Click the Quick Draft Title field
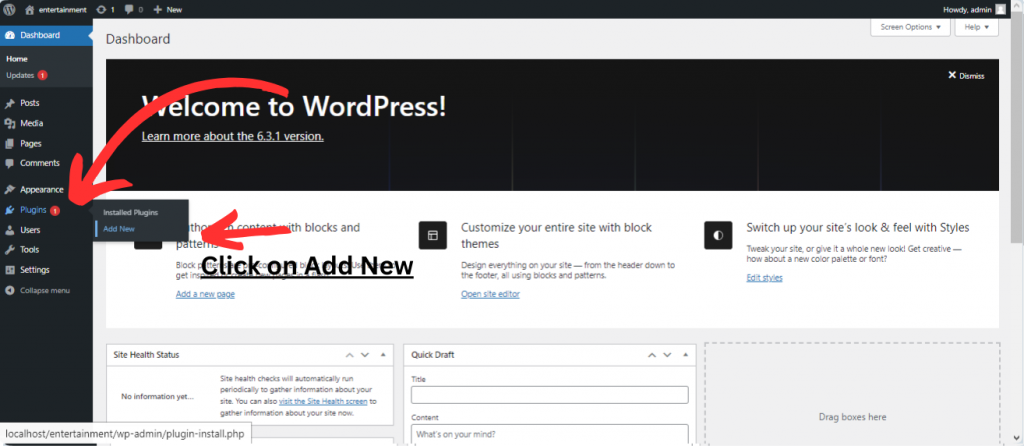 549,395
